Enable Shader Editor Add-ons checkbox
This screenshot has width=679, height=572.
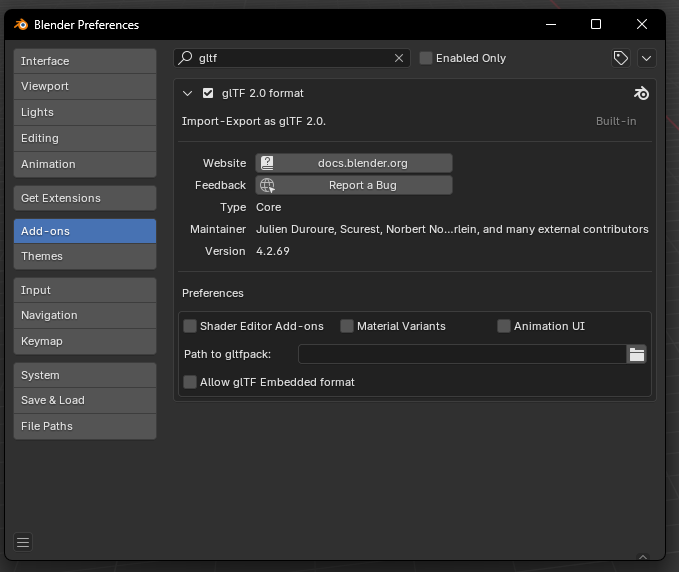coord(190,326)
